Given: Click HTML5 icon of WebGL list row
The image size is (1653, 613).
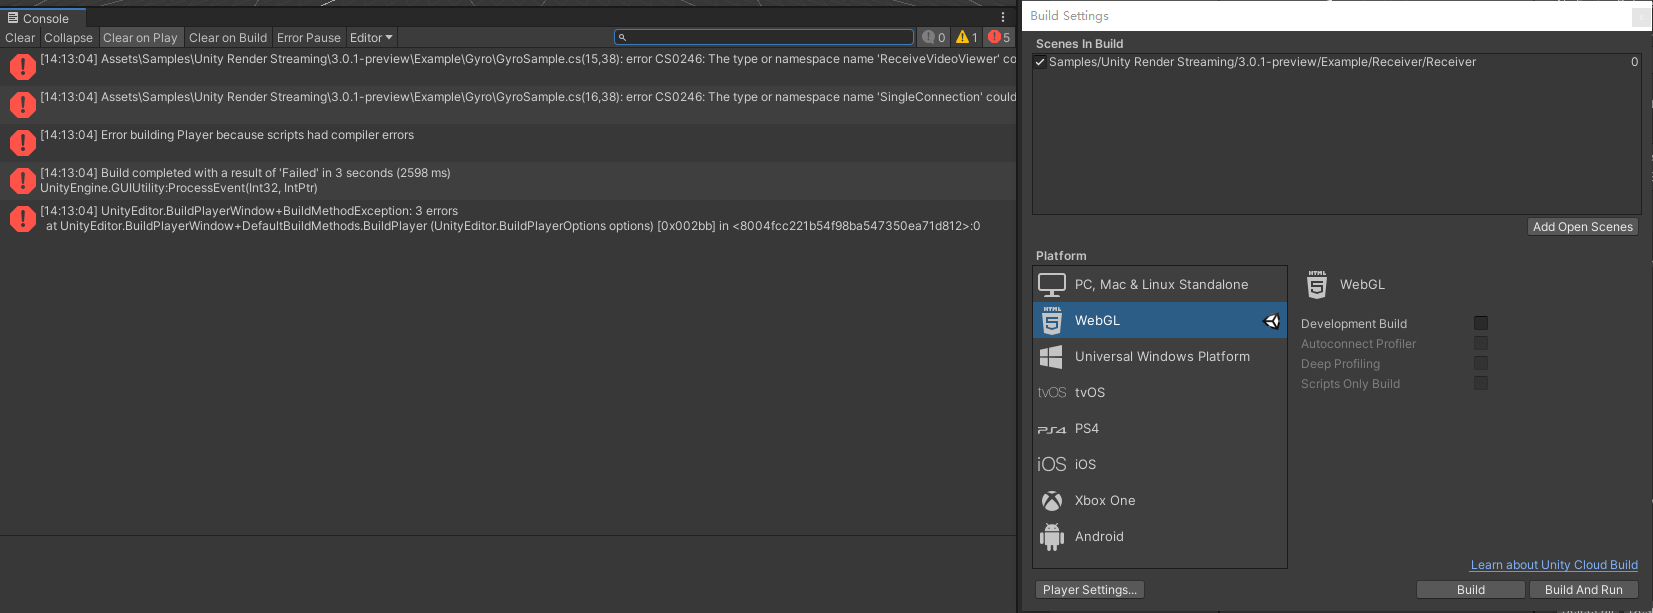Looking at the screenshot, I should click(x=1052, y=320).
